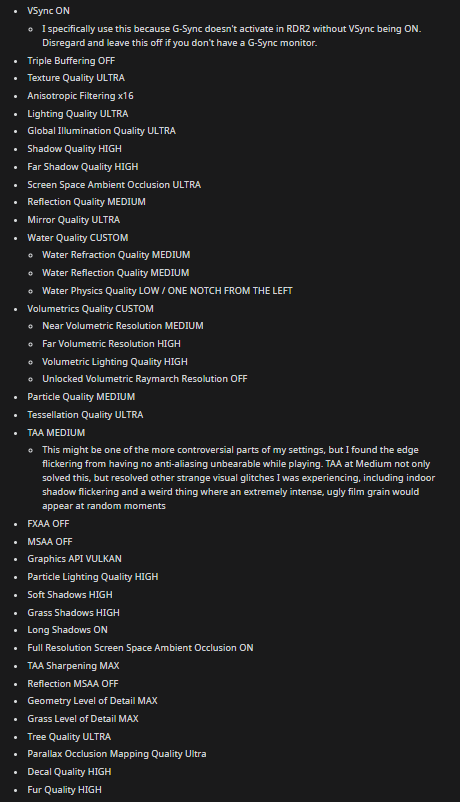Click the Anisotropic Filtering x16 entry
Image resolution: width=460 pixels, height=802 pixels.
80,96
